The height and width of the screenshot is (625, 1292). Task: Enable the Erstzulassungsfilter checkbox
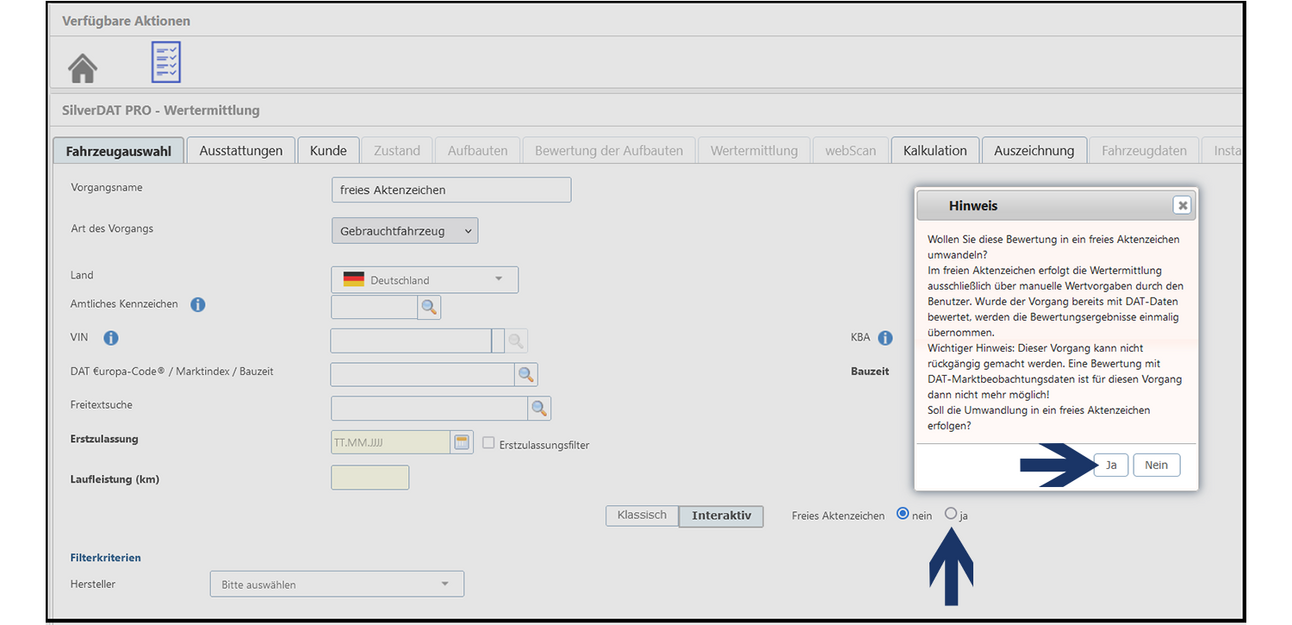[x=489, y=443]
